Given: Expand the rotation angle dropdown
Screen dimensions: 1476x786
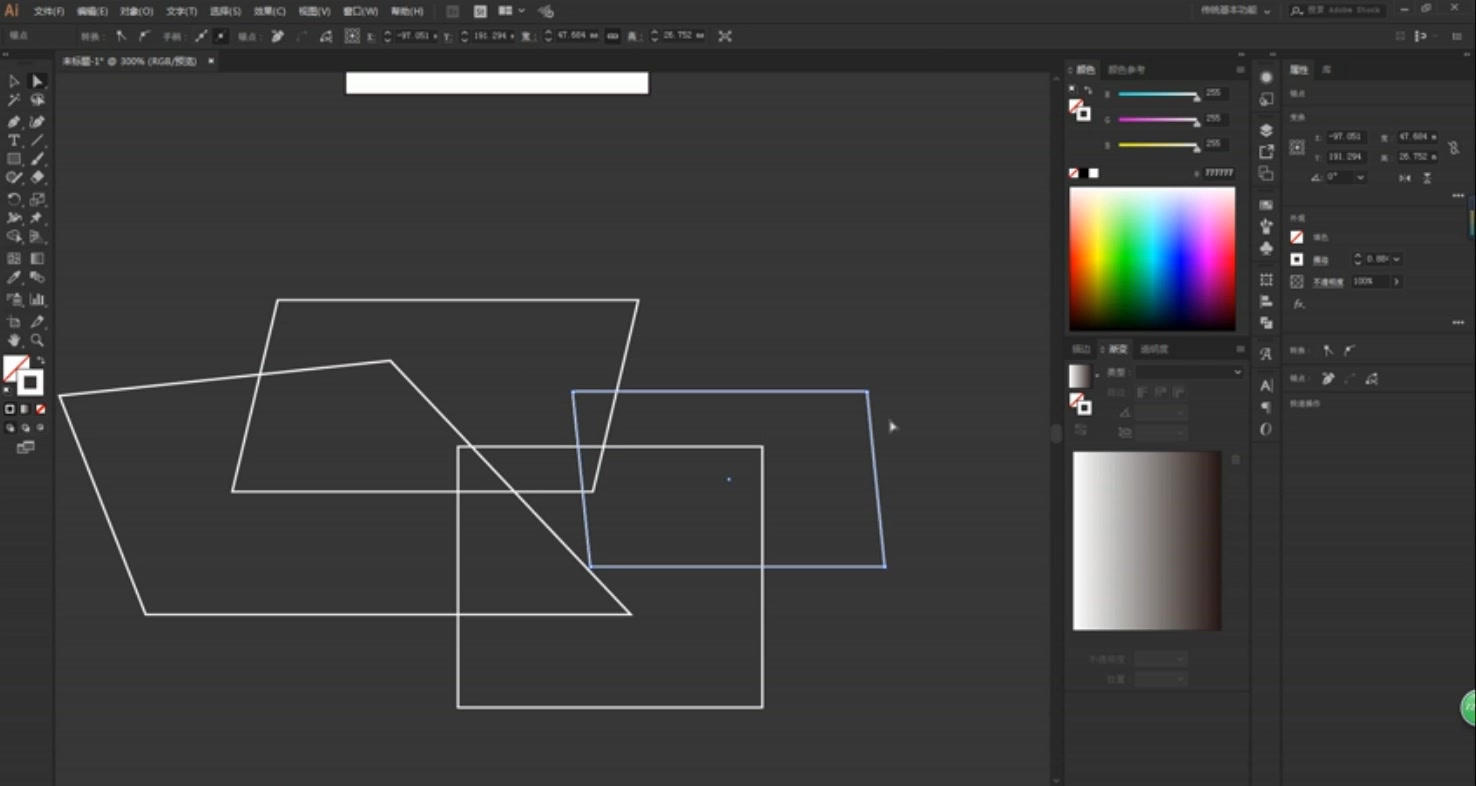Looking at the screenshot, I should (1360, 177).
